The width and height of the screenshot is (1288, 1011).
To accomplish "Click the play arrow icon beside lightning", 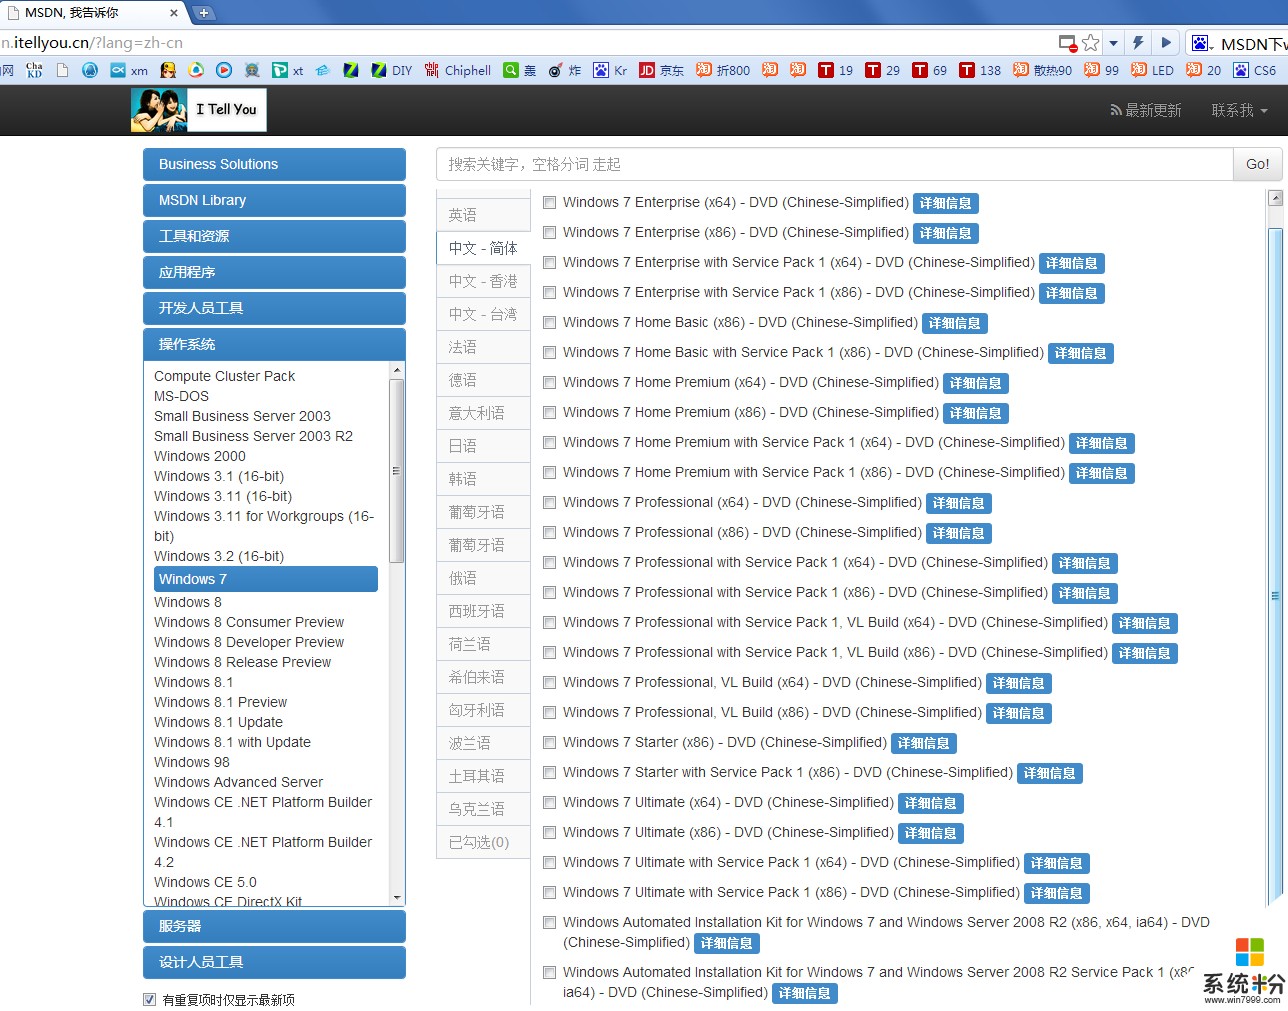I will point(1165,43).
